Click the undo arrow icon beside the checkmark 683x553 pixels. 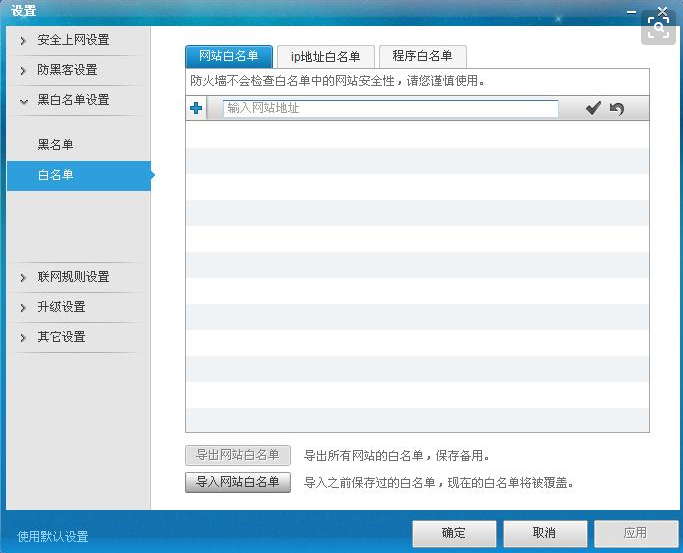click(x=616, y=108)
